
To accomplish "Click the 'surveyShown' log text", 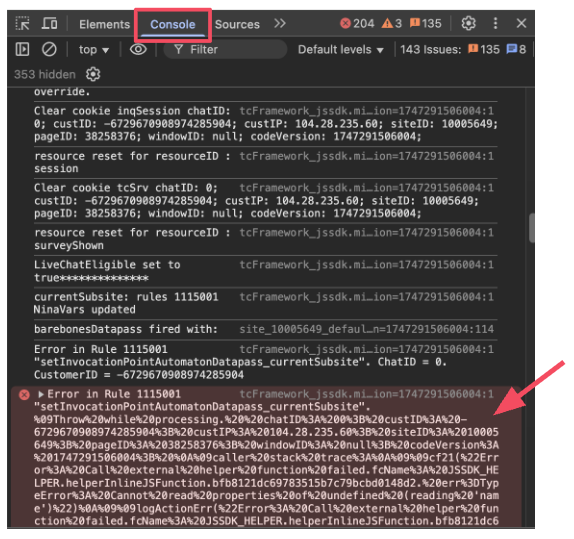I will click(69, 246).
